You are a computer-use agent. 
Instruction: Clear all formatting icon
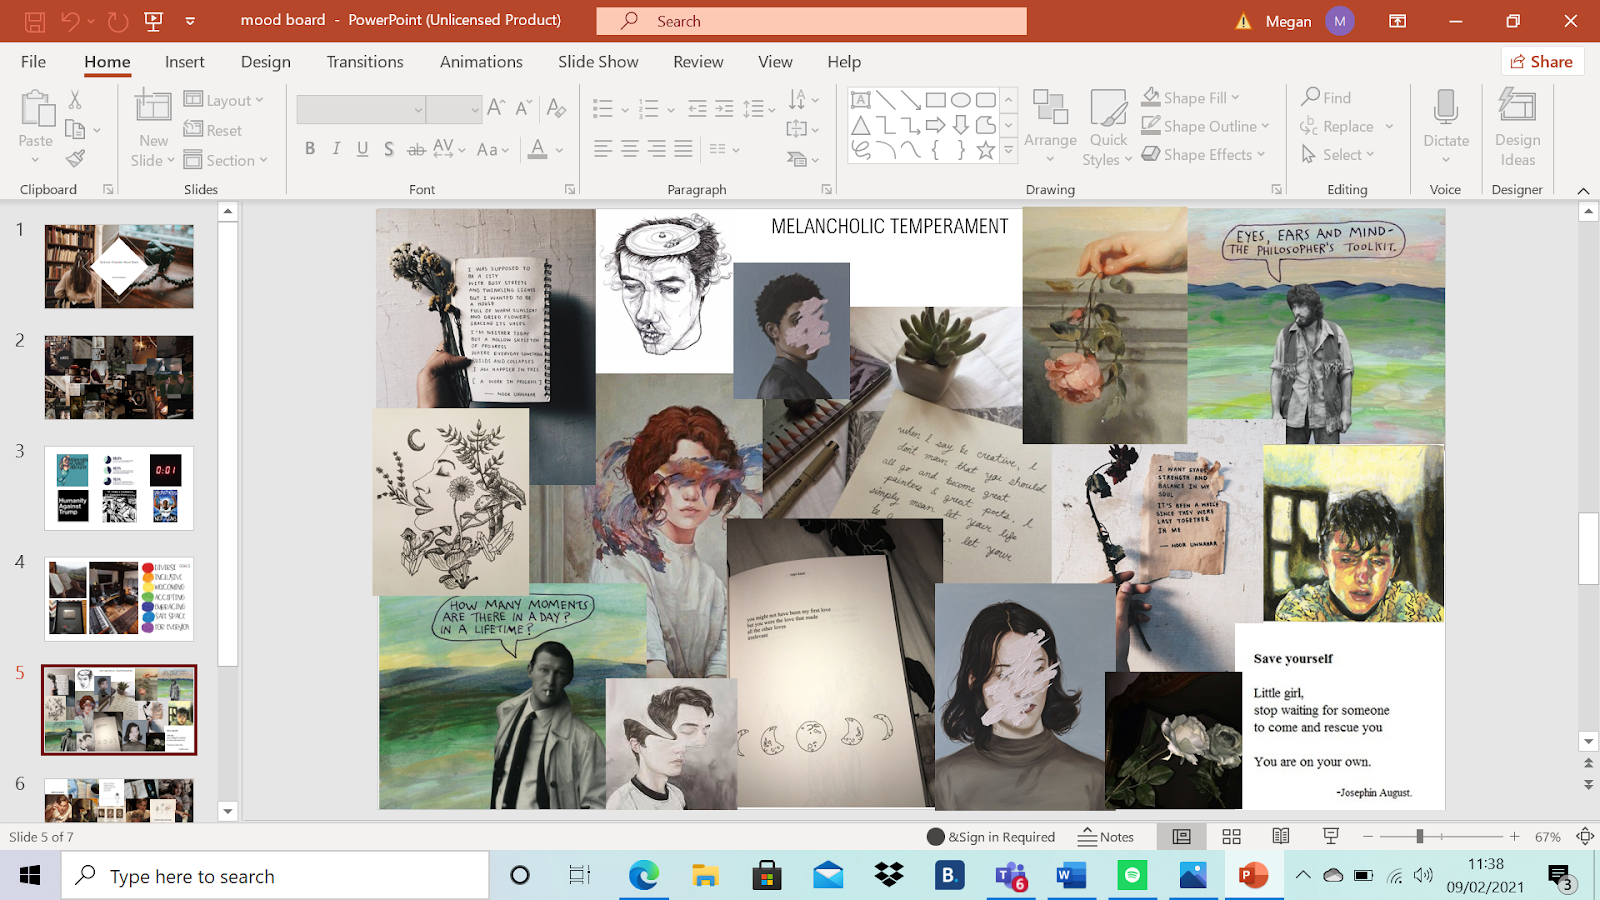pos(557,108)
